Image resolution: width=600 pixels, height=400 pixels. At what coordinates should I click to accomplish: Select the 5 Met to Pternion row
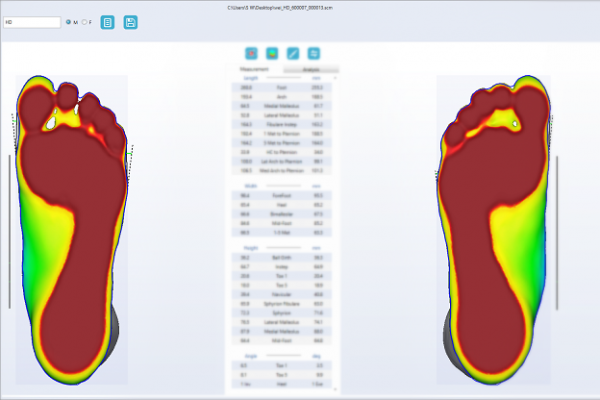point(282,143)
